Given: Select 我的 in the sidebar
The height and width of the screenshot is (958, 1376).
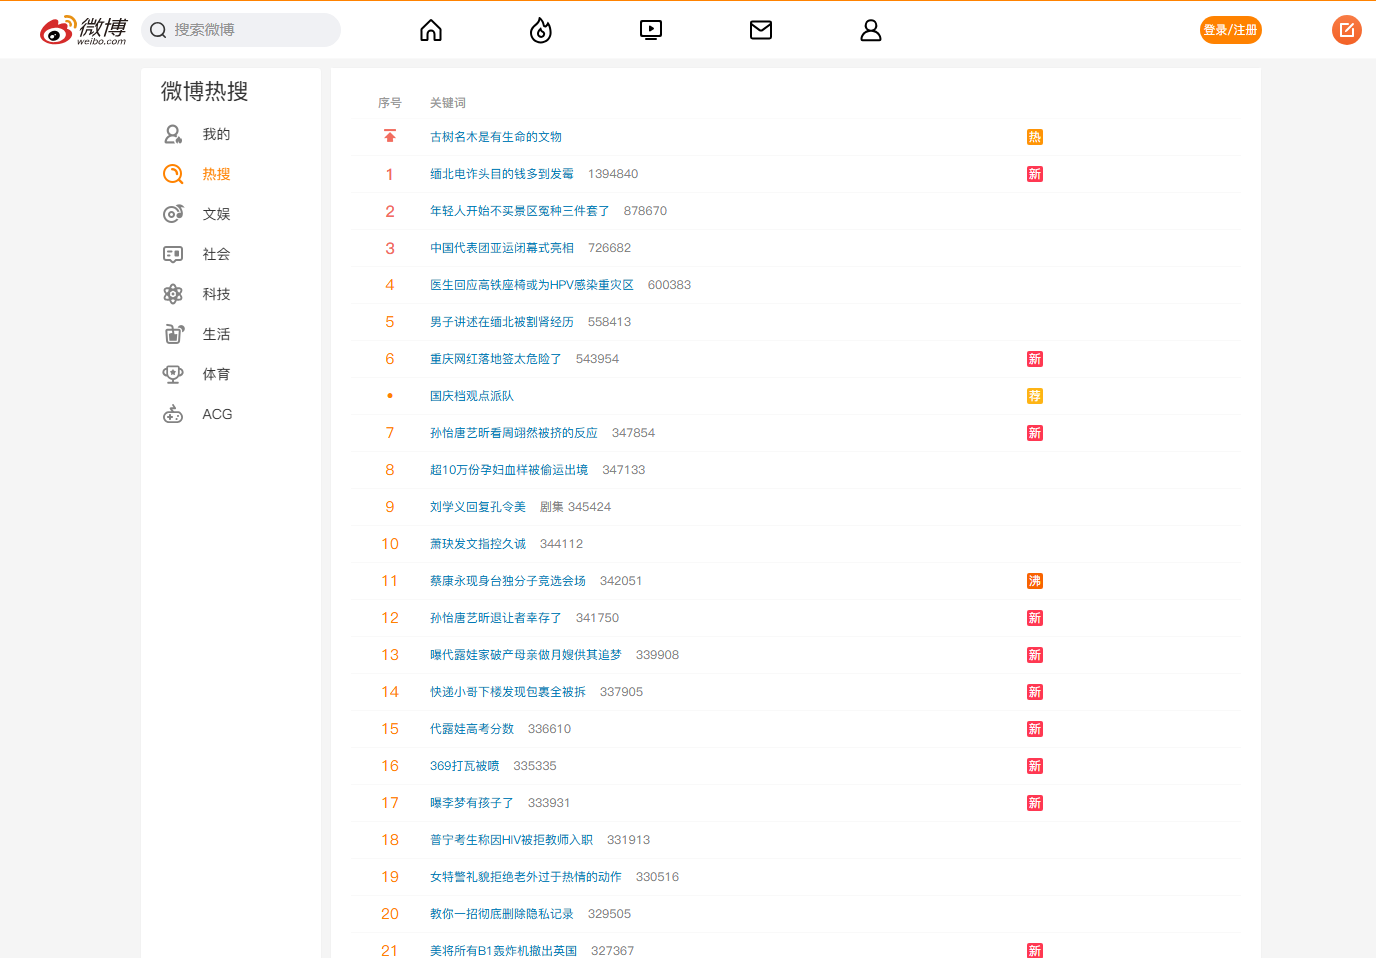Looking at the screenshot, I should 216,134.
